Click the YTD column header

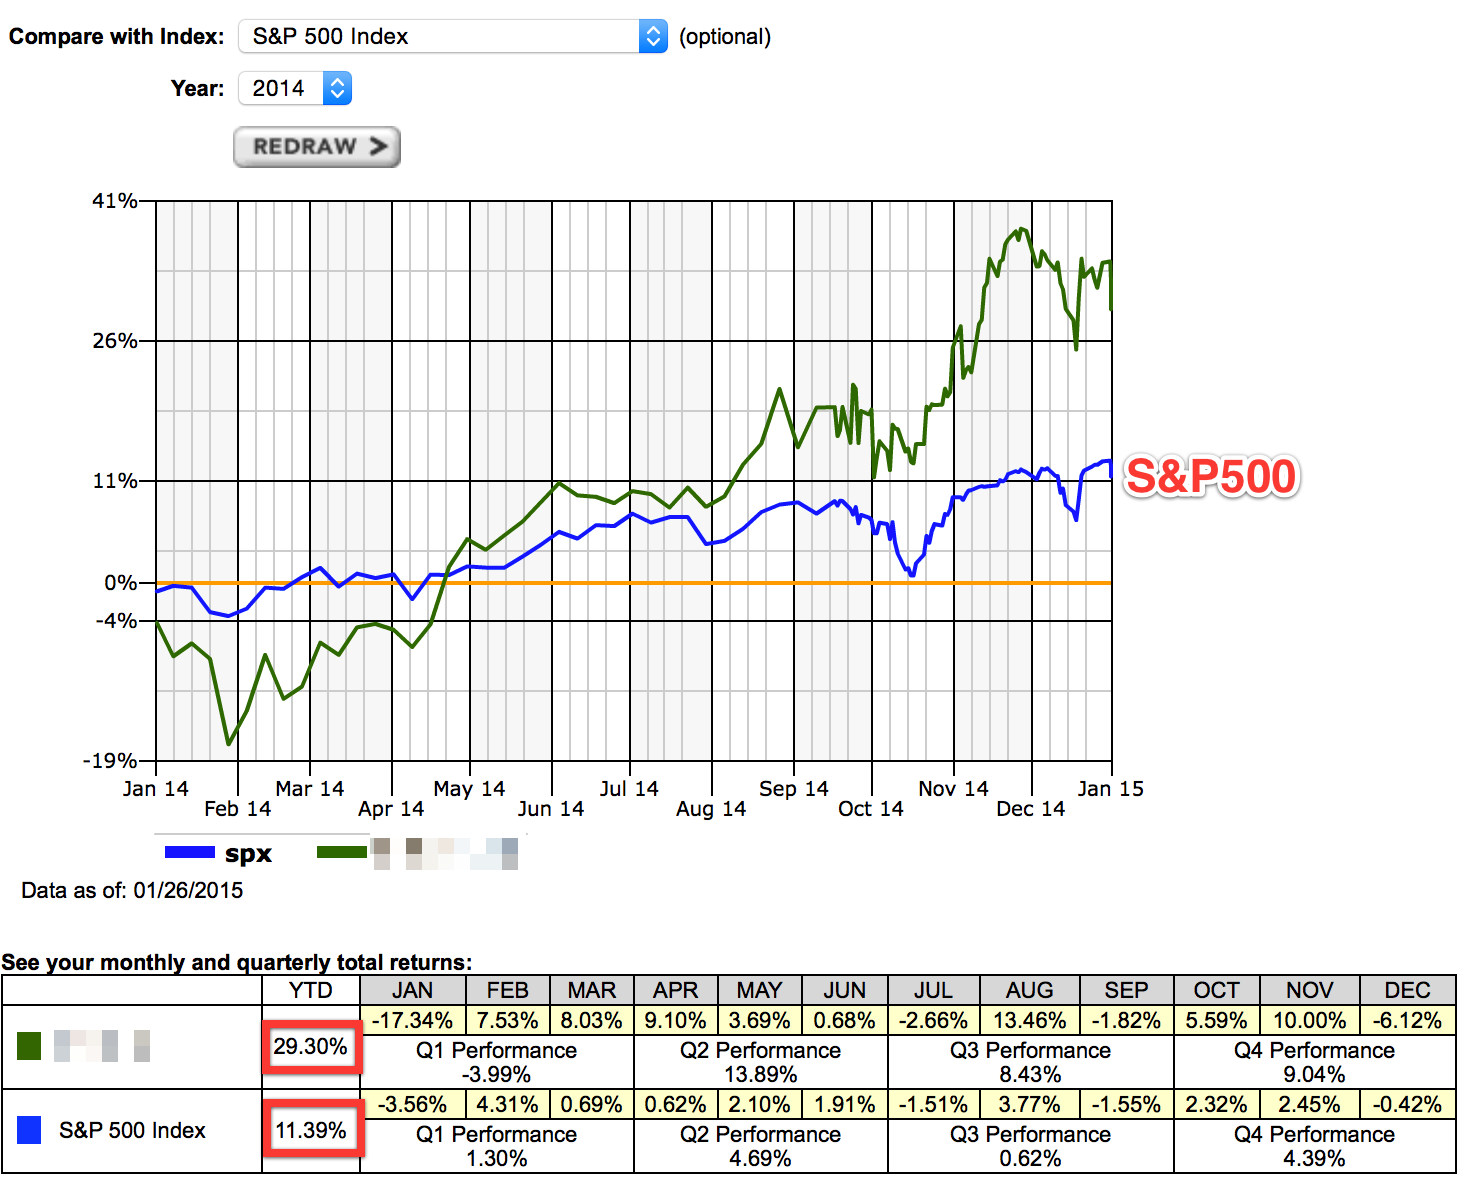311,990
